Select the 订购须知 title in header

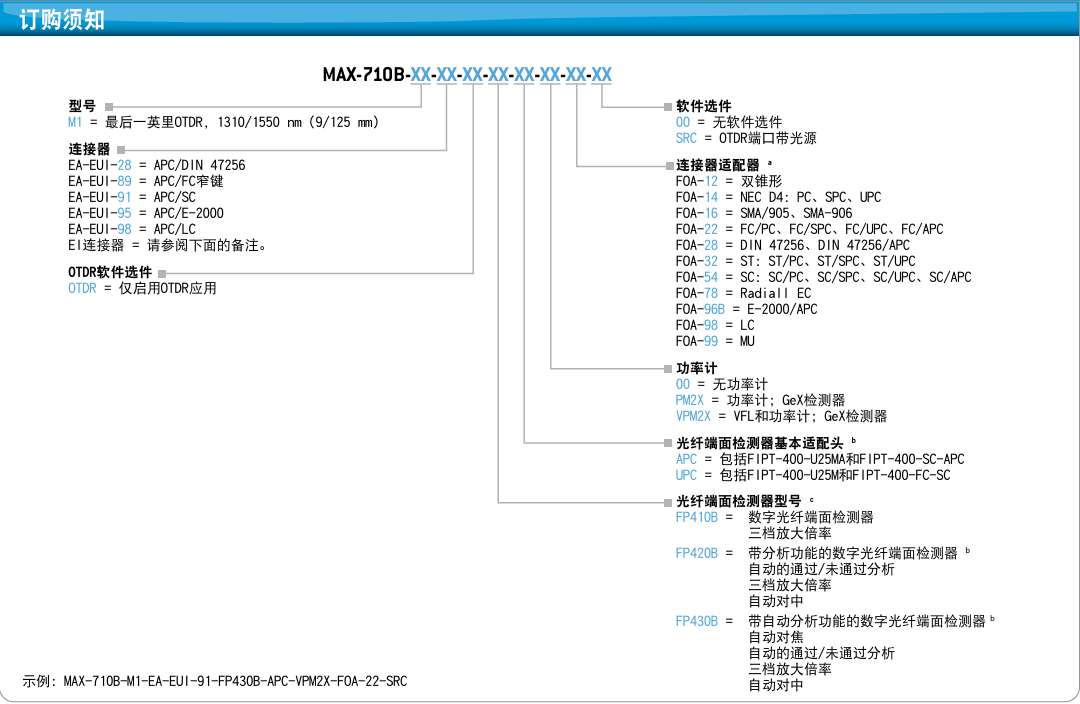click(x=62, y=18)
